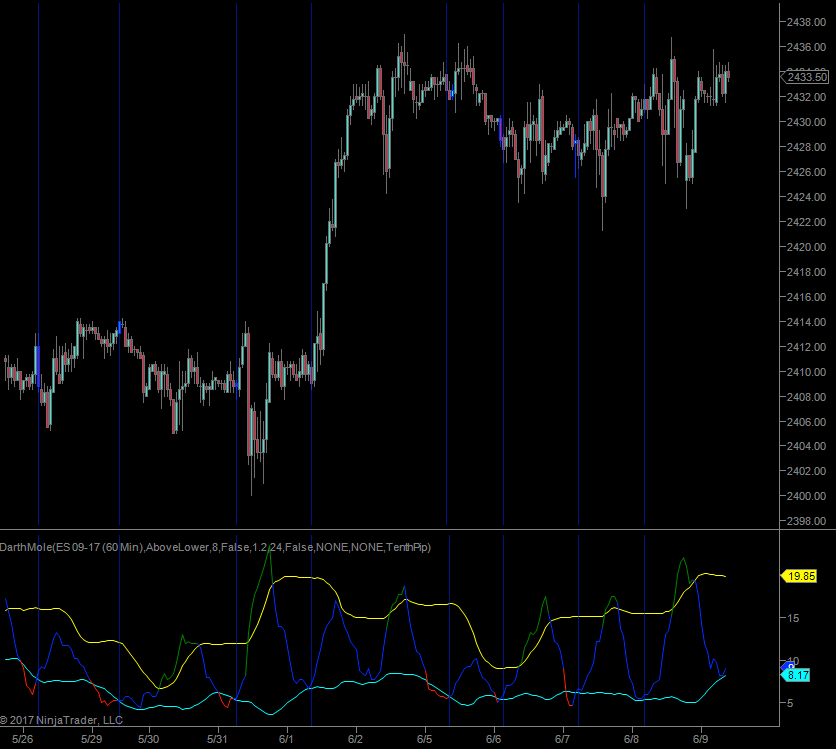Select the DarthMole indicator label text
836x749 pixels.
pos(215,547)
